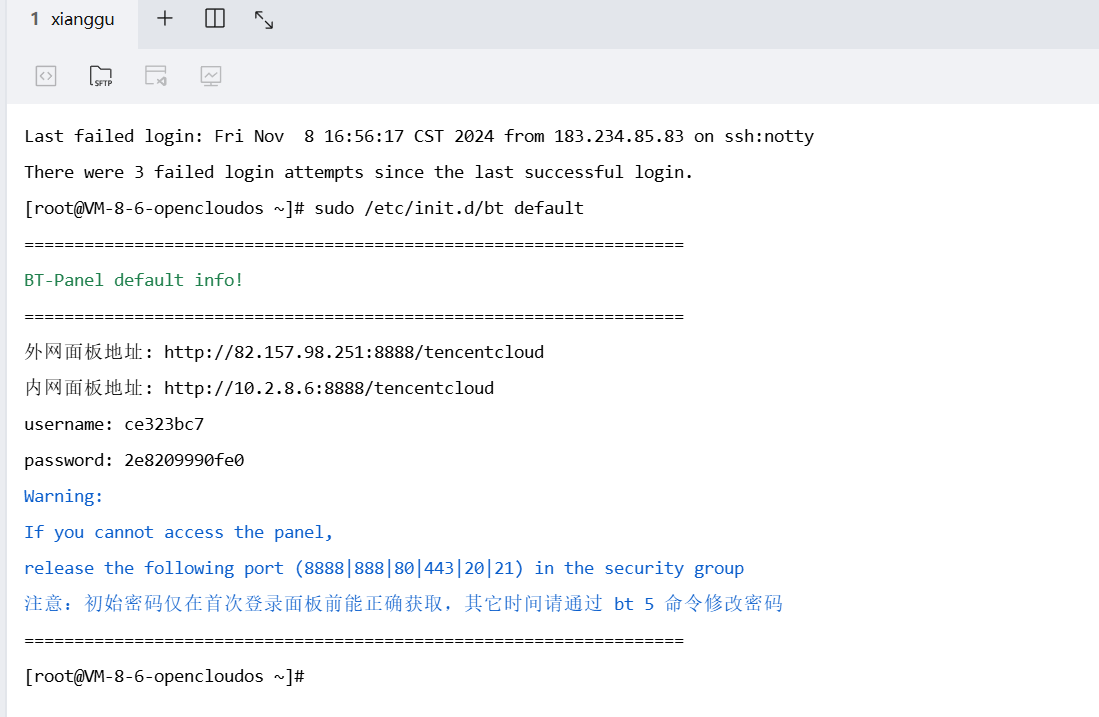Open the SFTP file transfer folder icon
Viewport: 1099px width, 717px height.
point(101,76)
